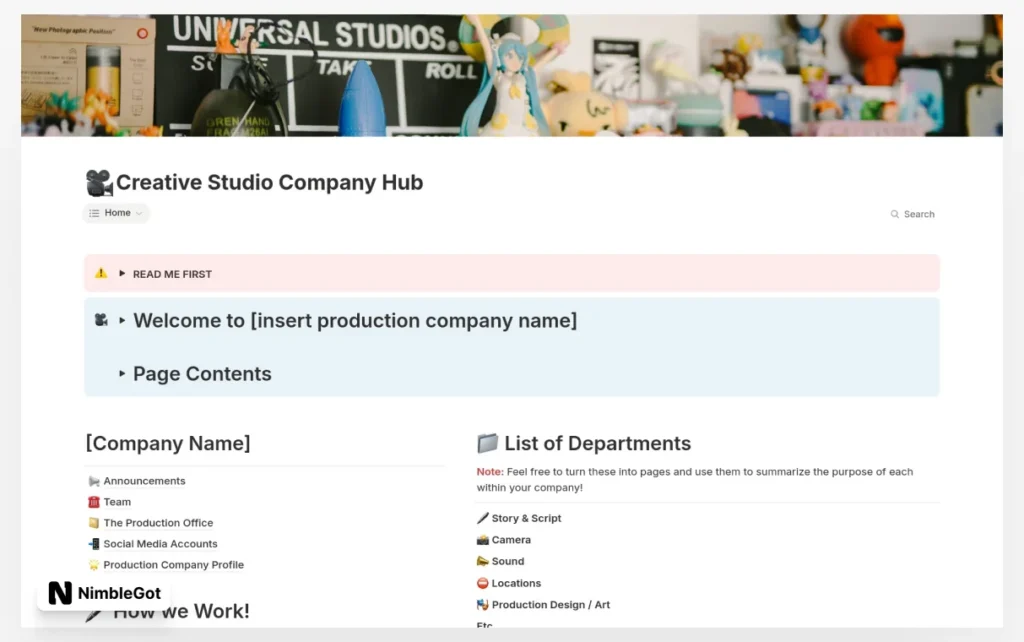Click the masks icon beside Production Design / Art
Screen dimensions: 1024x642
[x=483, y=605]
